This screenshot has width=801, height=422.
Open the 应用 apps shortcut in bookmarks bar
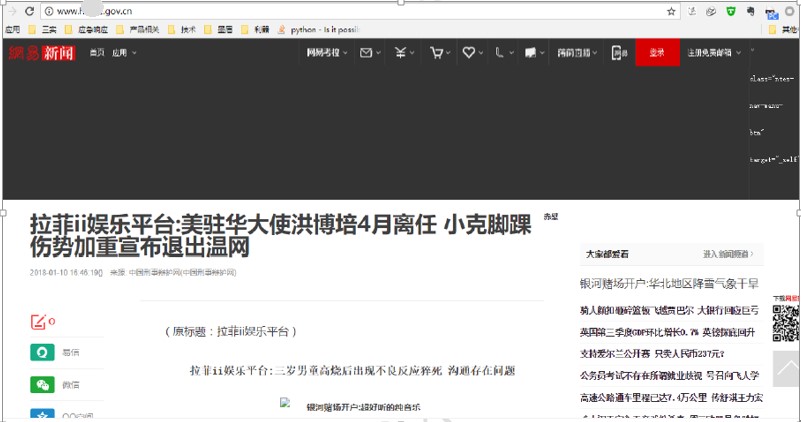pos(13,30)
